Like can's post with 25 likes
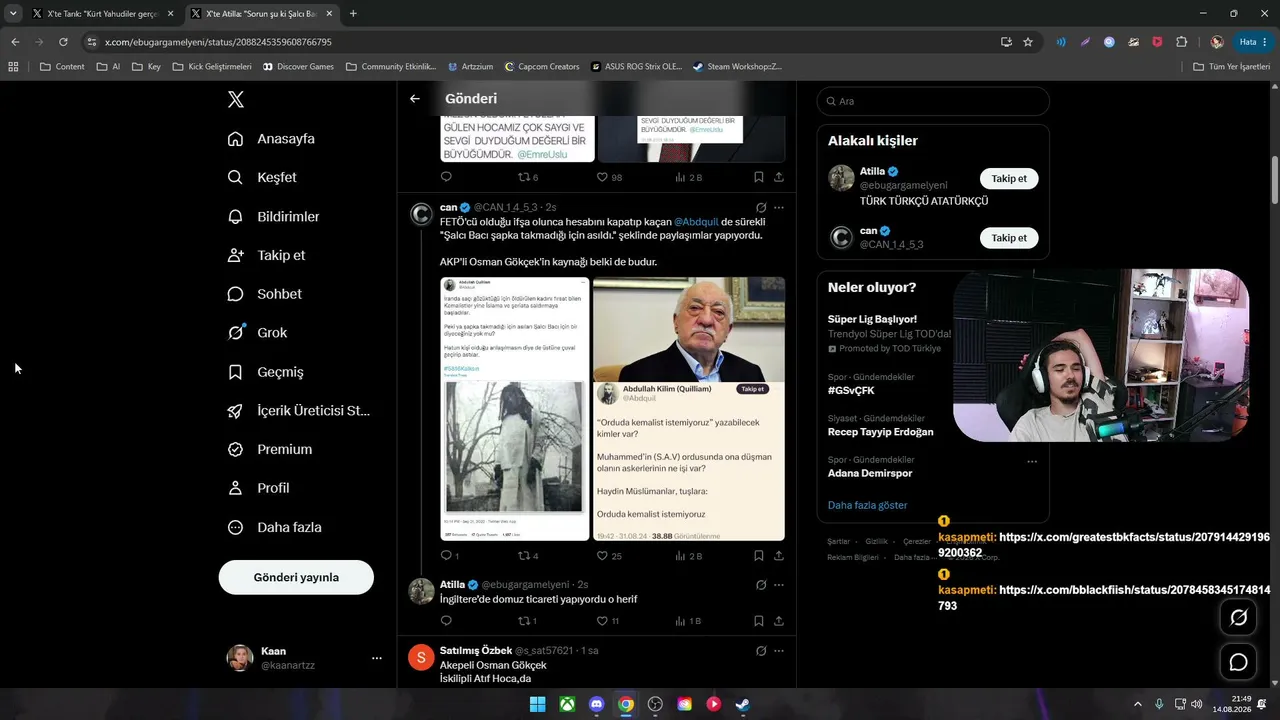Viewport: 1280px width, 720px height. (602, 556)
